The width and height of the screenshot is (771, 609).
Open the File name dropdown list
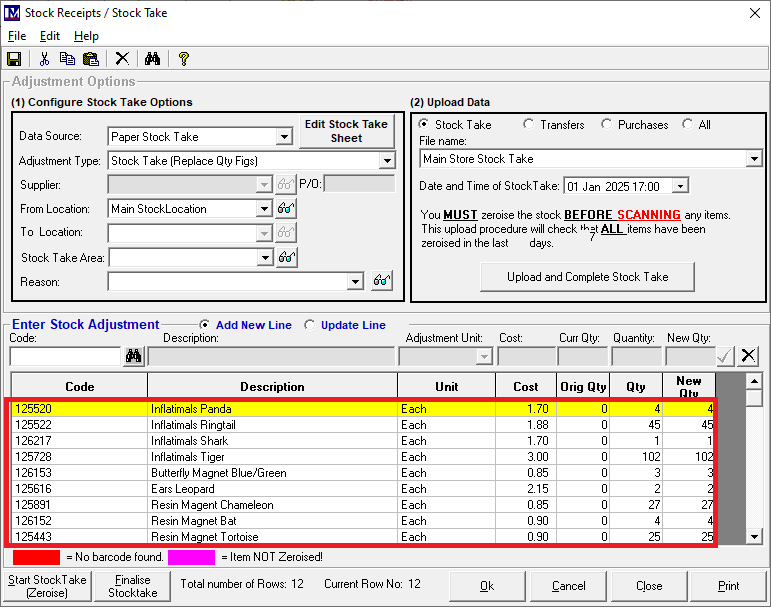754,159
